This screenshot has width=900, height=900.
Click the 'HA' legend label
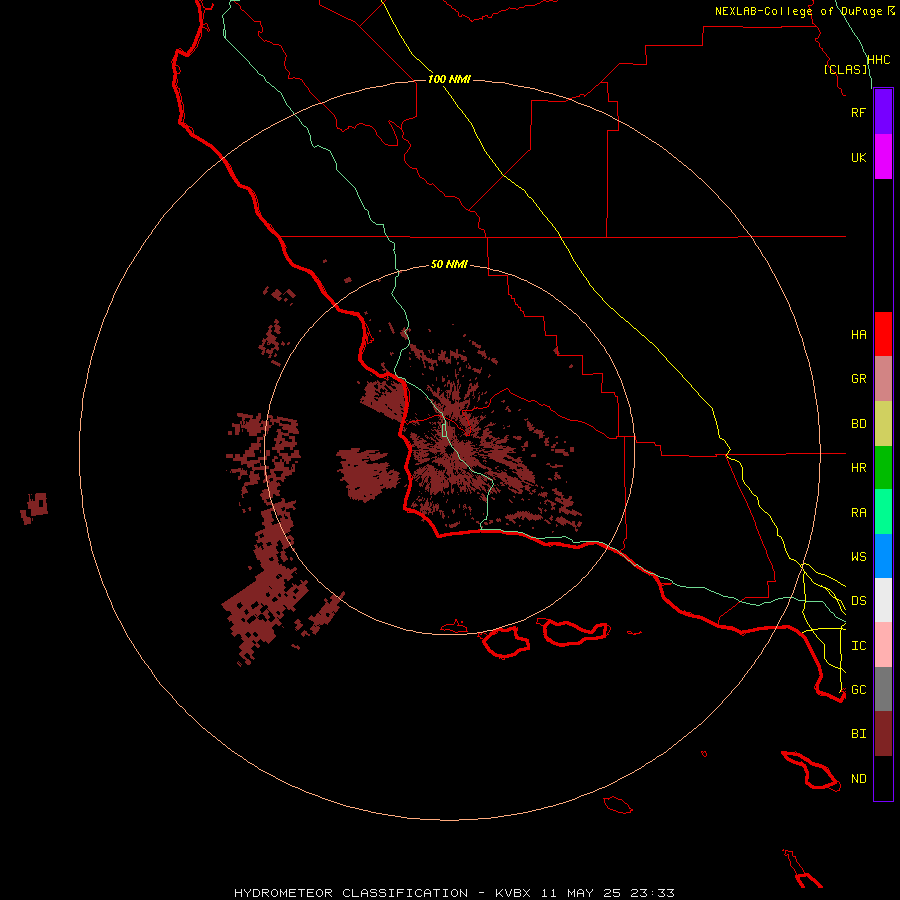coord(859,335)
